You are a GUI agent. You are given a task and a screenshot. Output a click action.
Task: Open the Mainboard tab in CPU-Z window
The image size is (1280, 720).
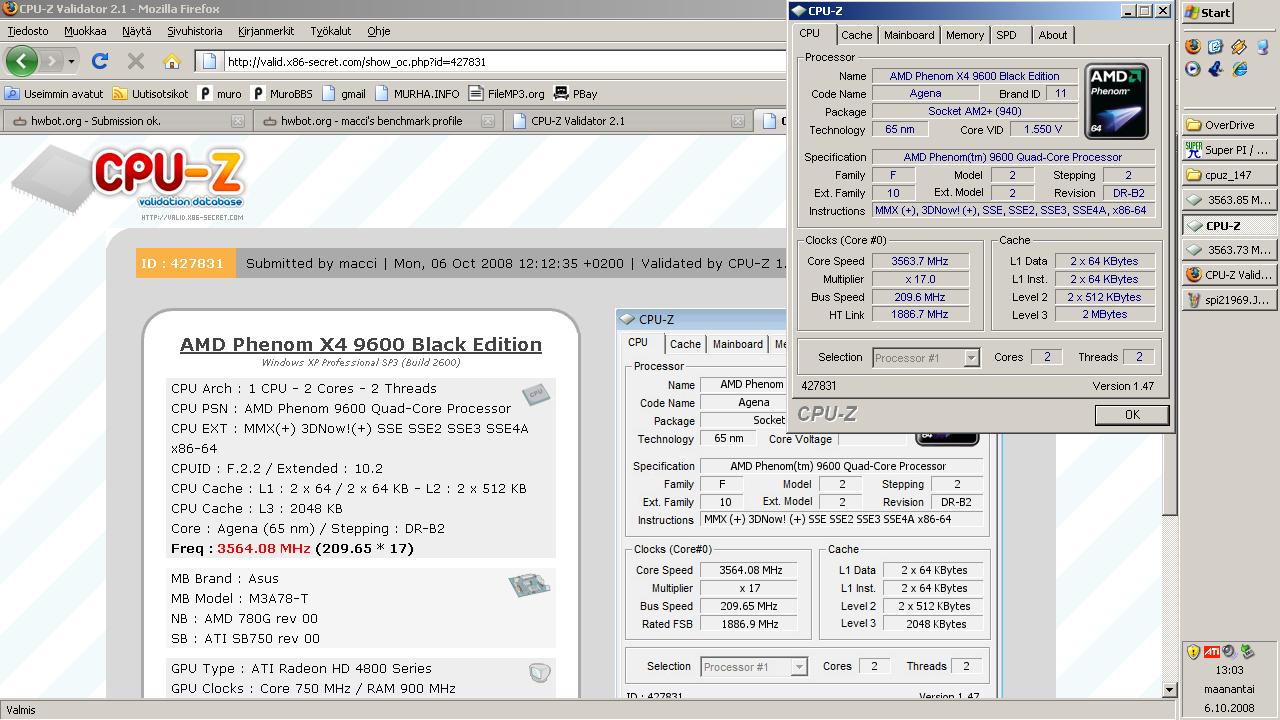tap(909, 35)
